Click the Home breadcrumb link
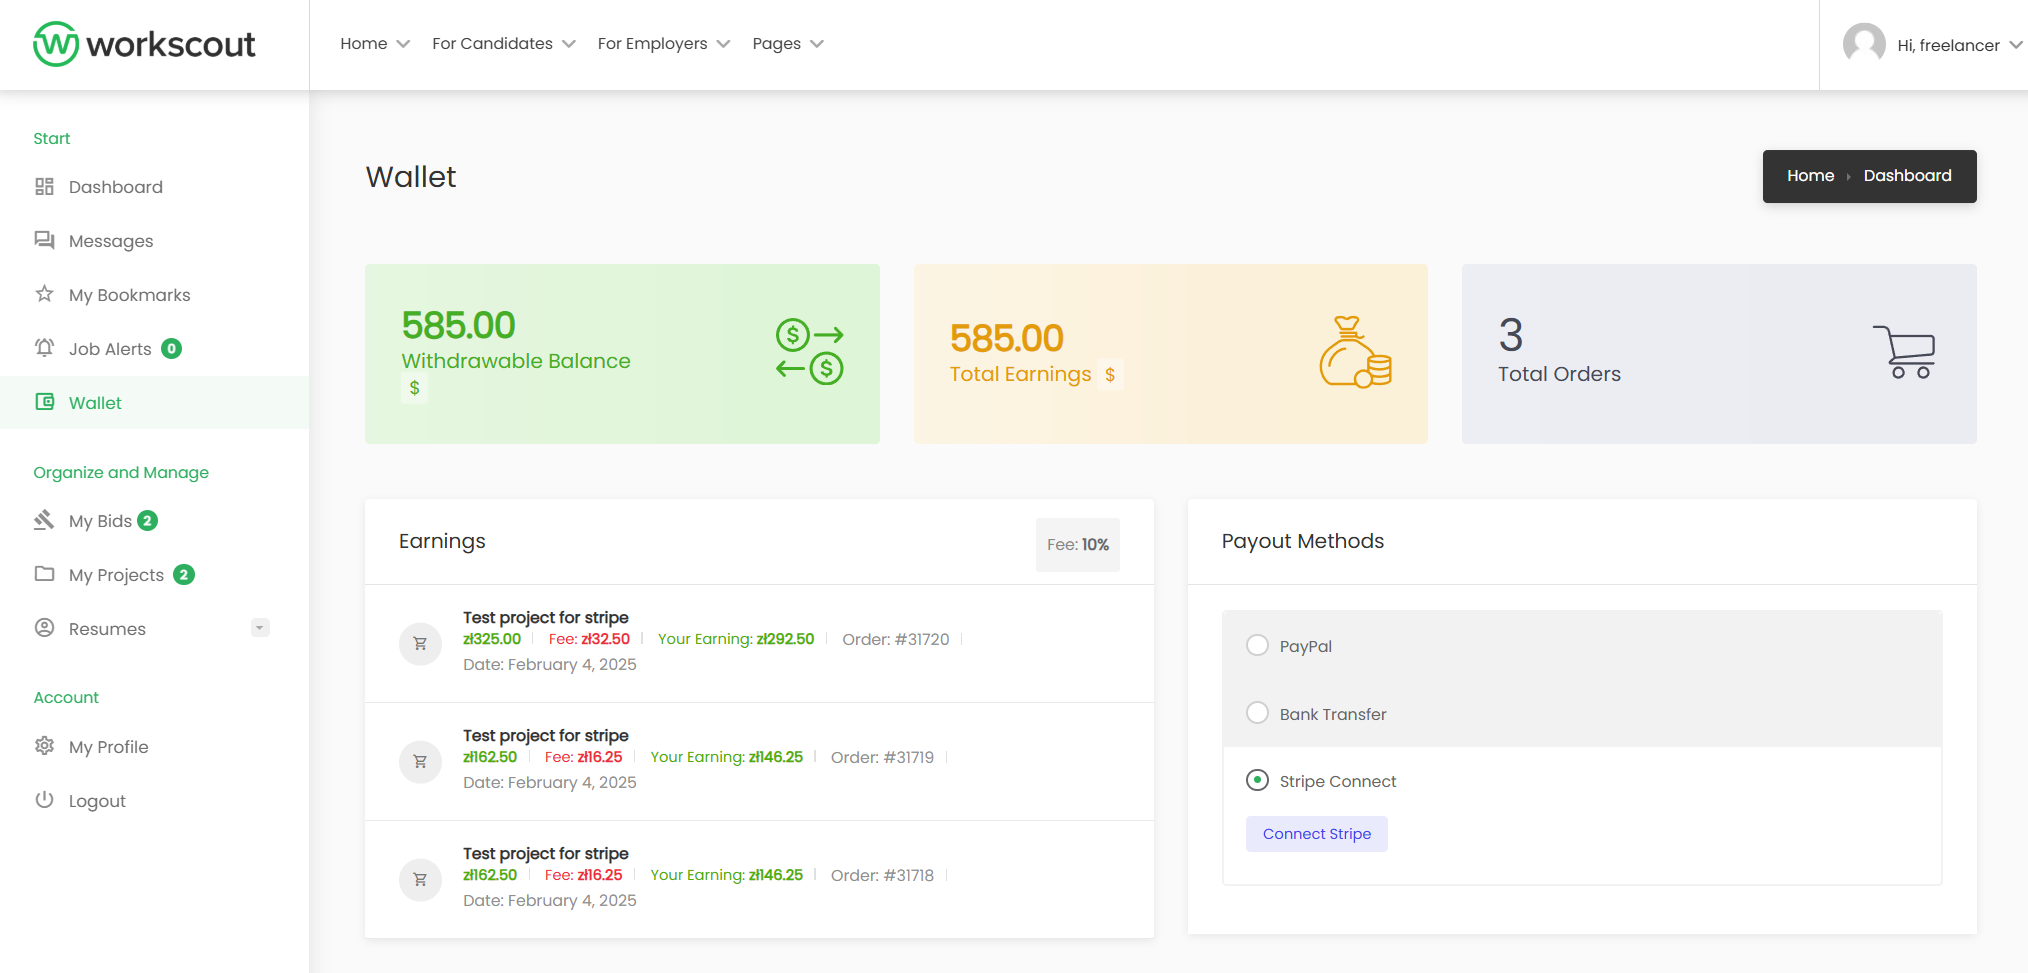2028x973 pixels. point(1810,176)
